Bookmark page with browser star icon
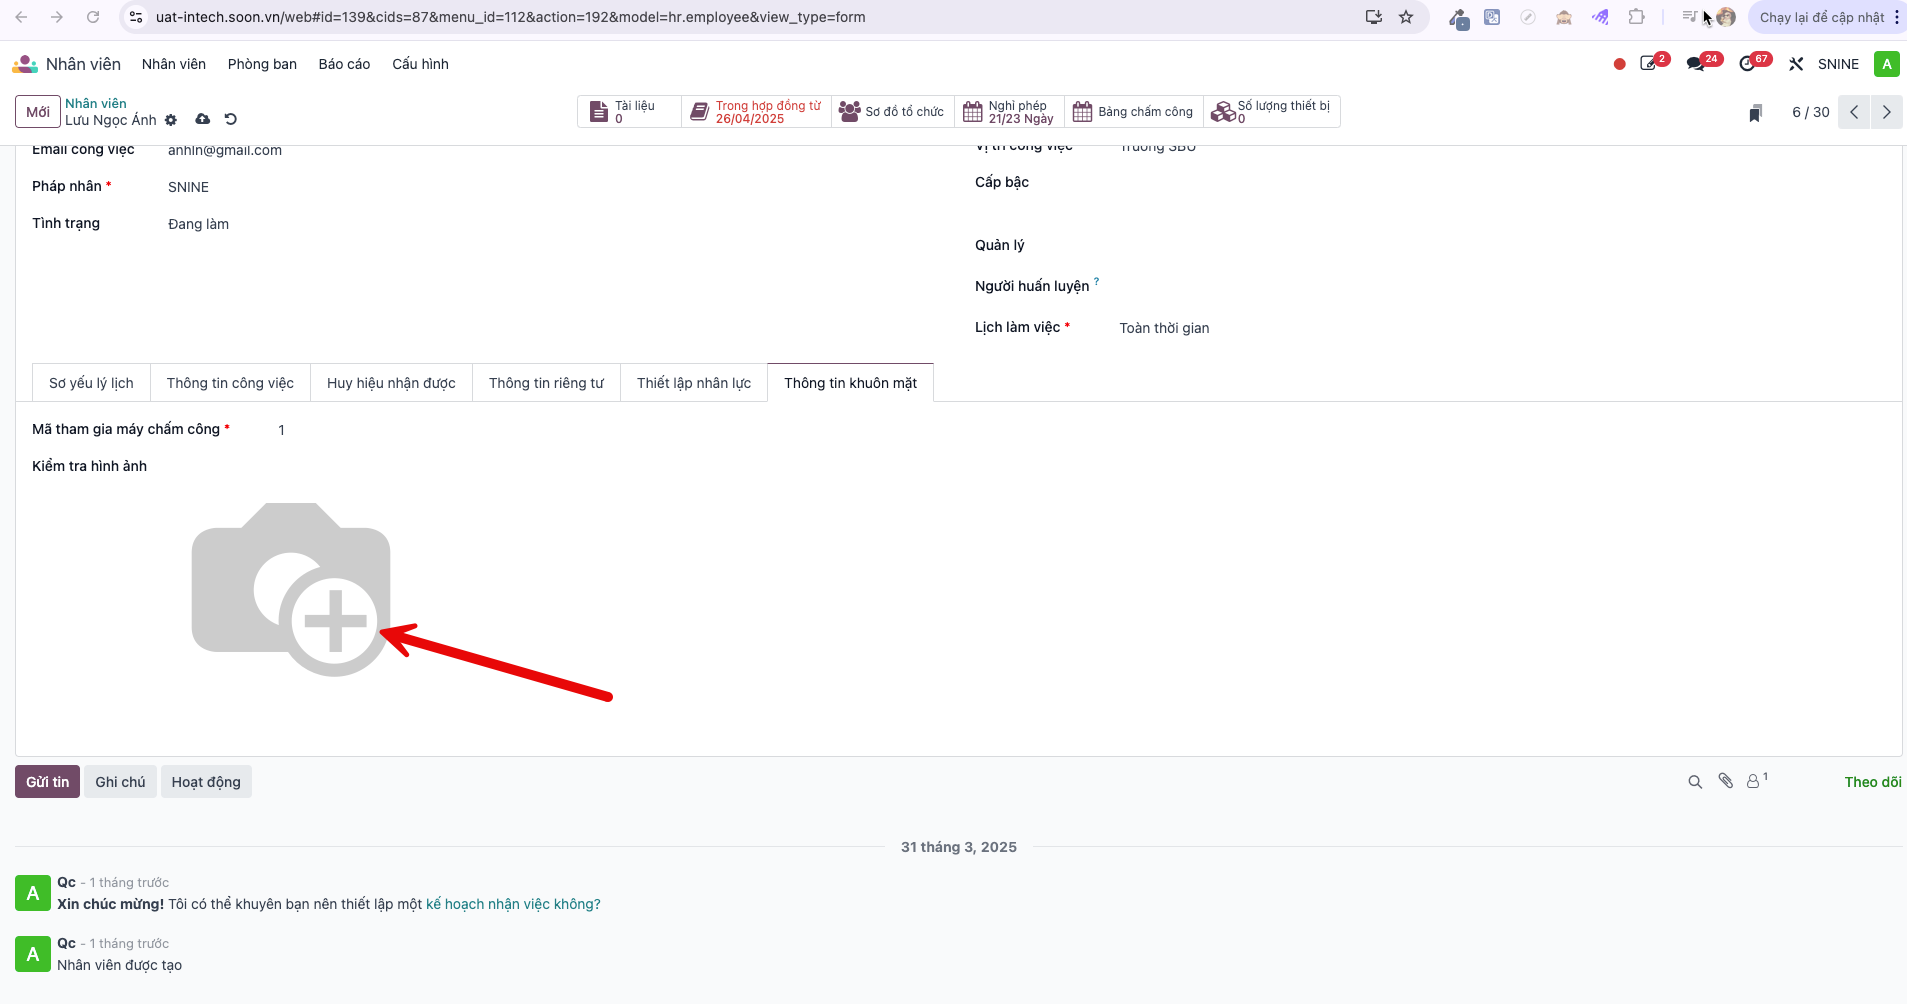Image resolution: width=1907 pixels, height=1004 pixels. 1406,17
